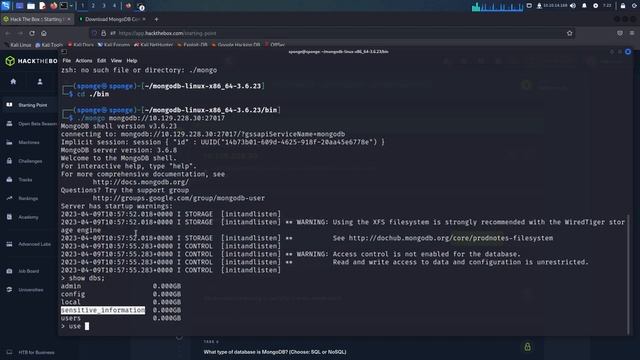Go to the browser home page

pyautogui.click(x=44, y=33)
